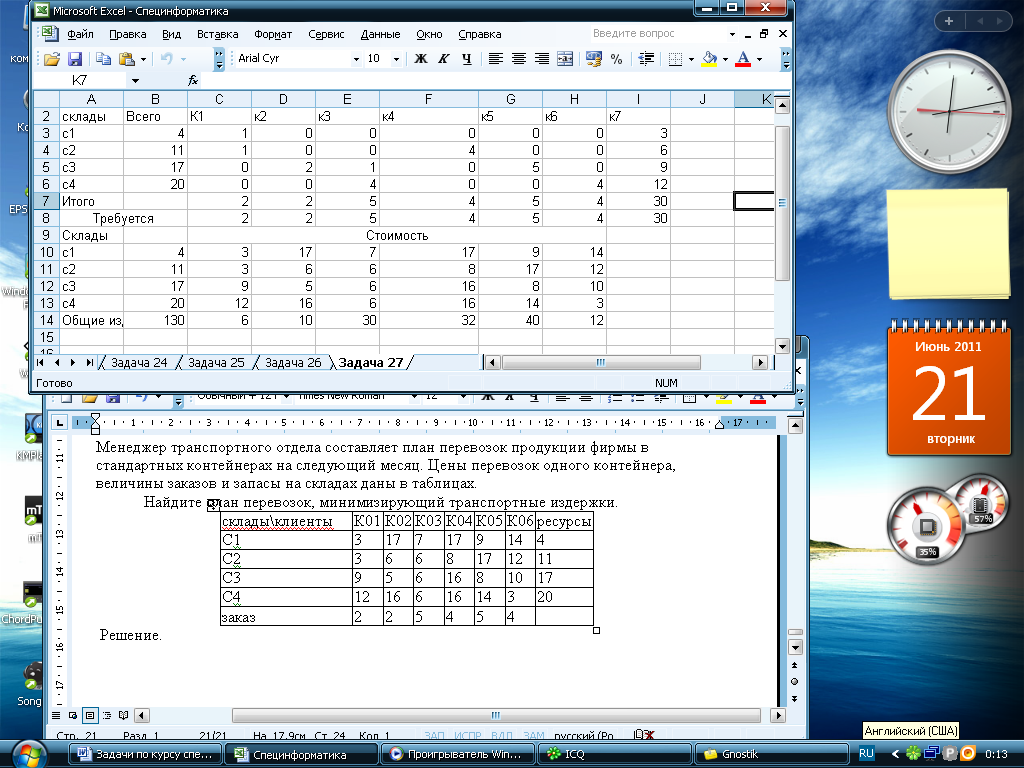Image resolution: width=1024 pixels, height=768 pixels.
Task: Click Word select browse object button
Action: pyautogui.click(x=795, y=682)
